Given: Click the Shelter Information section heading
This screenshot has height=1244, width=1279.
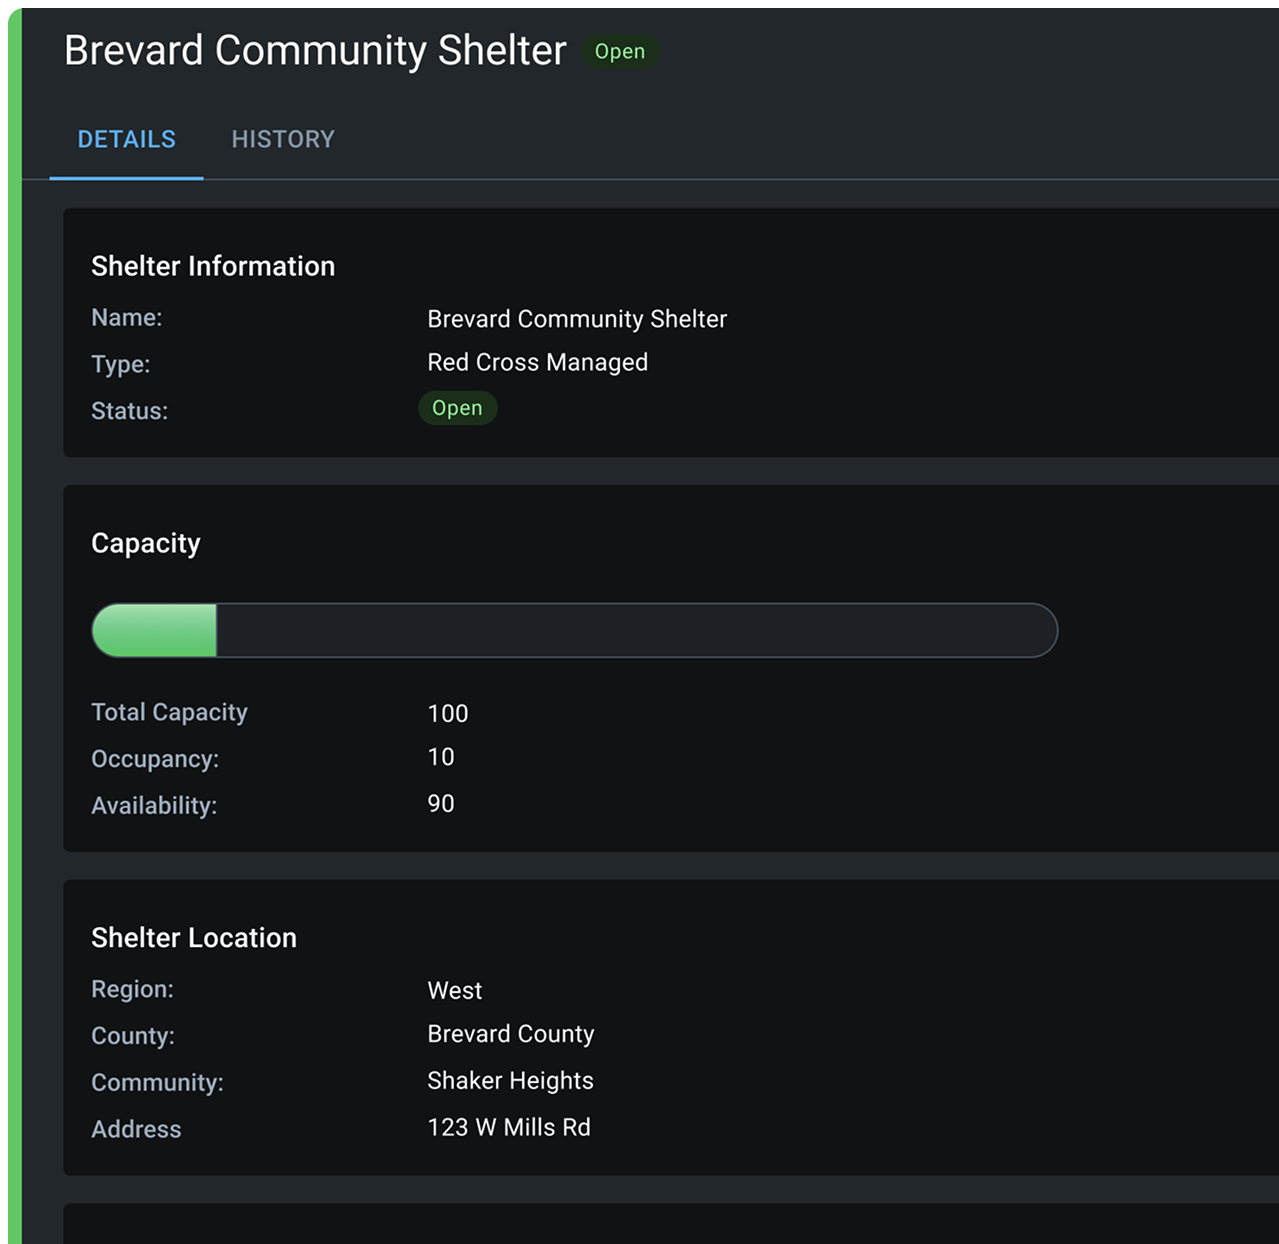Looking at the screenshot, I should tap(213, 266).
